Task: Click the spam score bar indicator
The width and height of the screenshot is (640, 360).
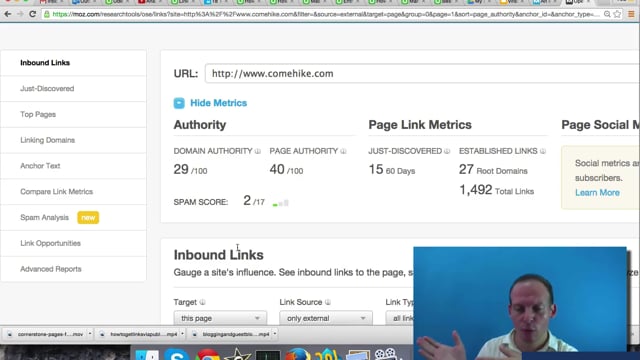Action: 281,203
